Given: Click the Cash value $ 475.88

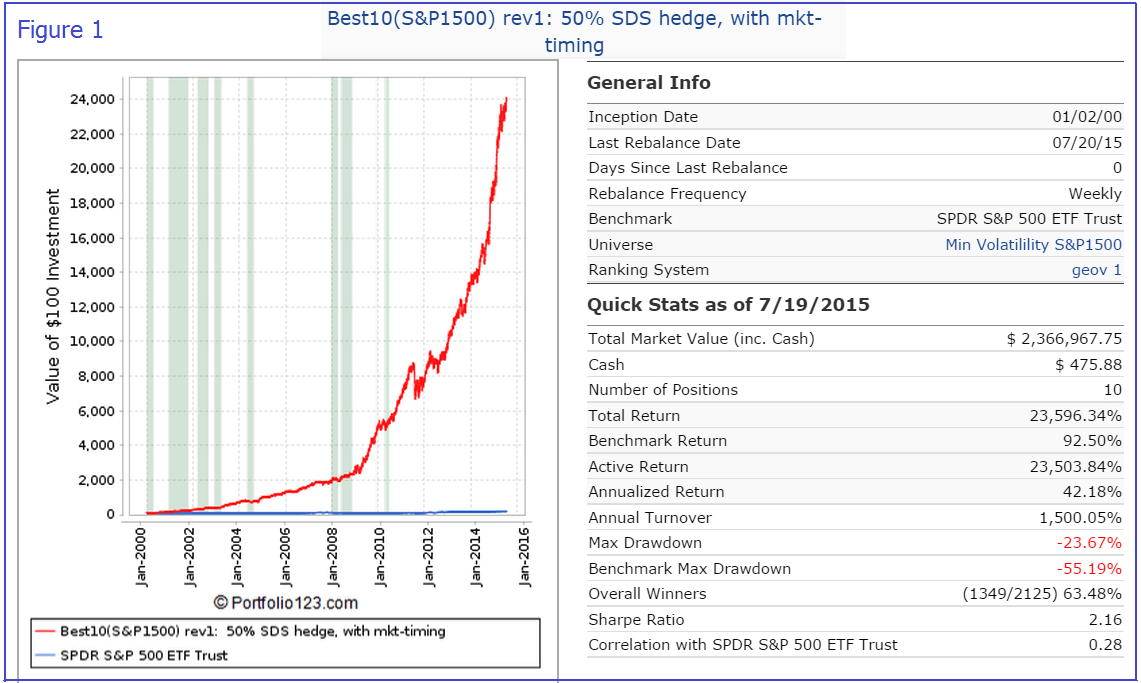Looking at the screenshot, I should [1089, 364].
